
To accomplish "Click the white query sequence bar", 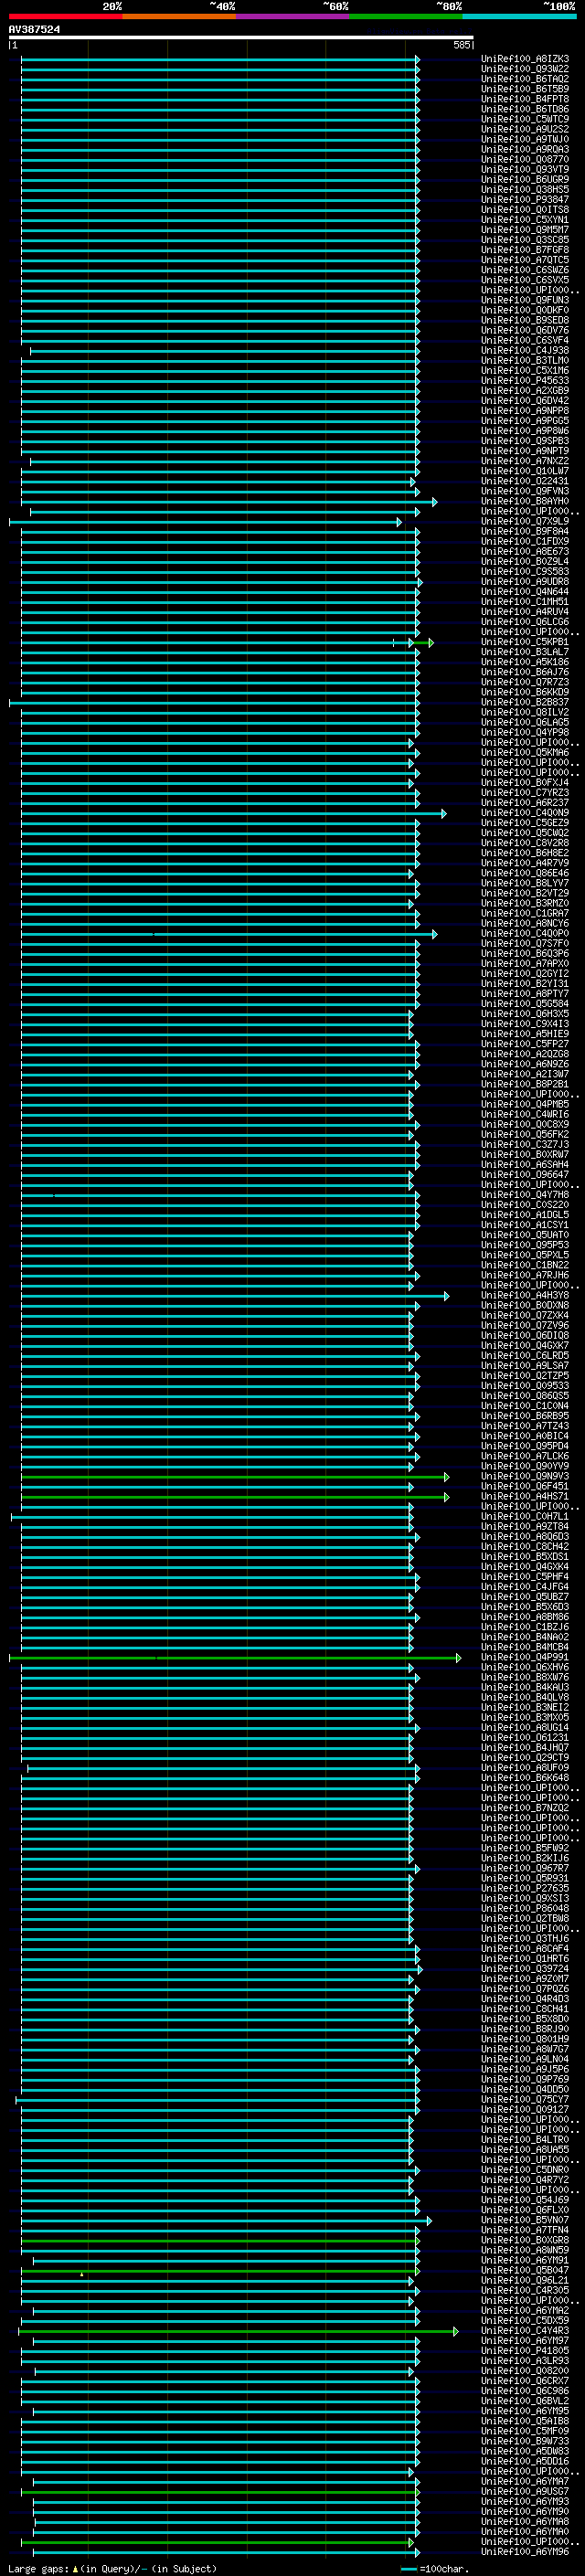I will click(x=241, y=38).
